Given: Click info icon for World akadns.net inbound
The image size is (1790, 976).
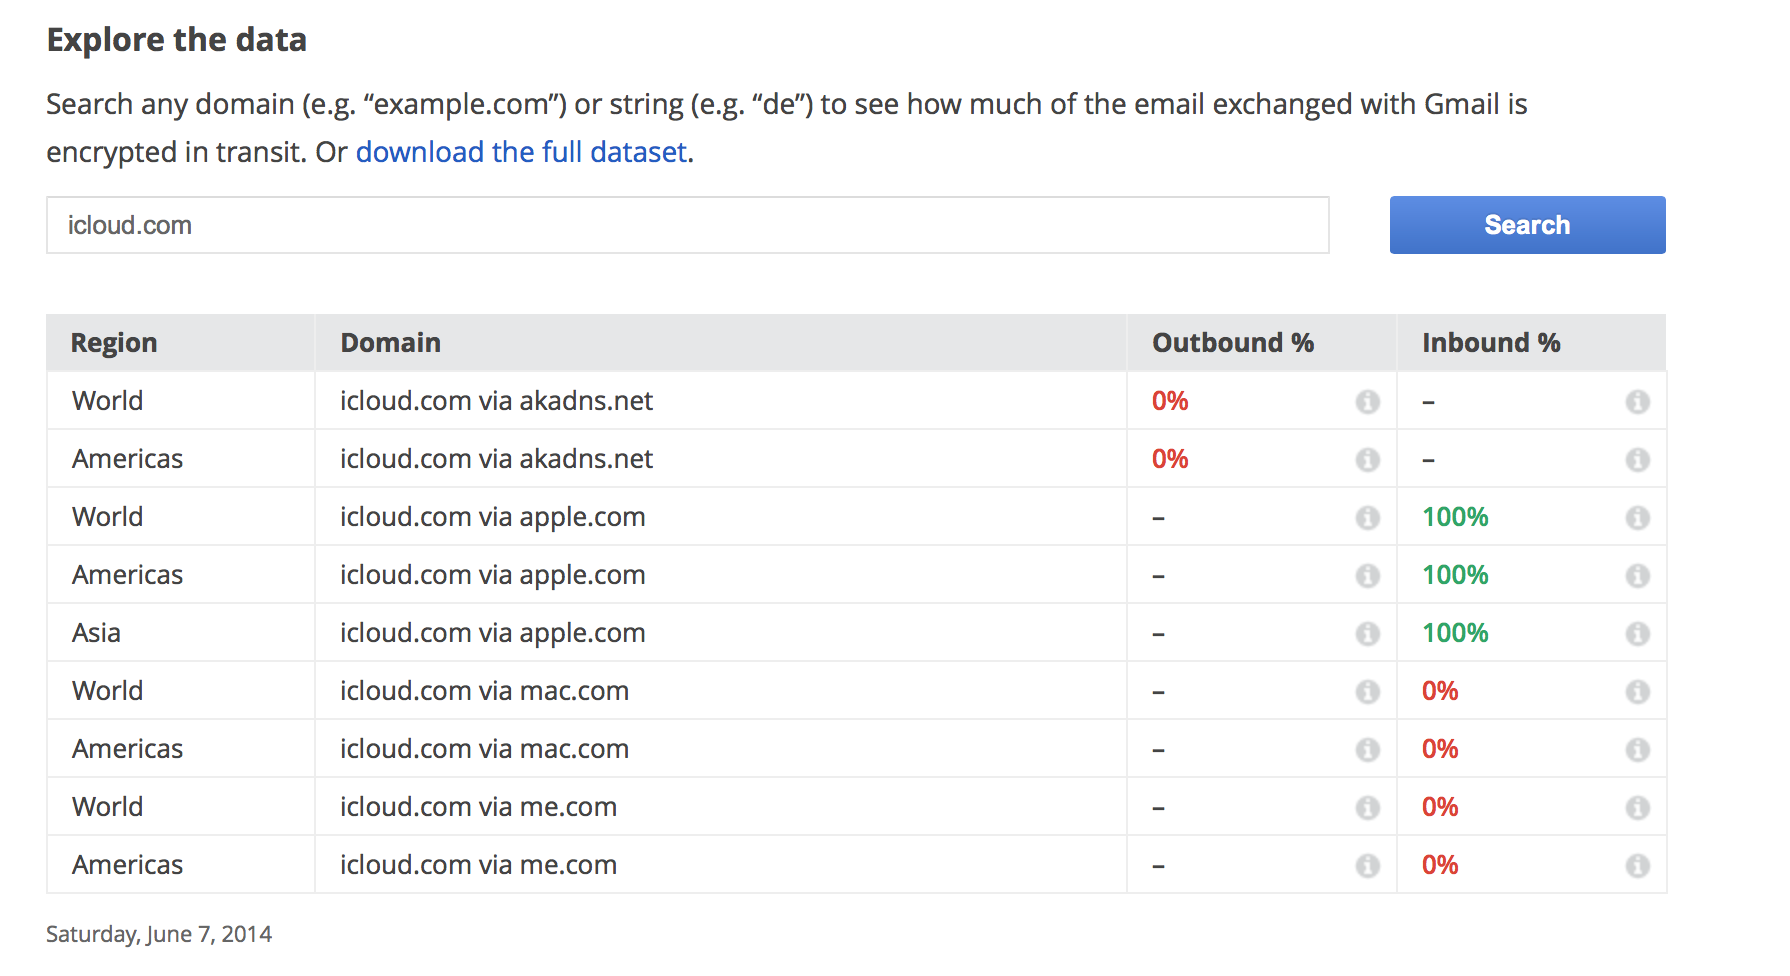Looking at the screenshot, I should pos(1637,402).
